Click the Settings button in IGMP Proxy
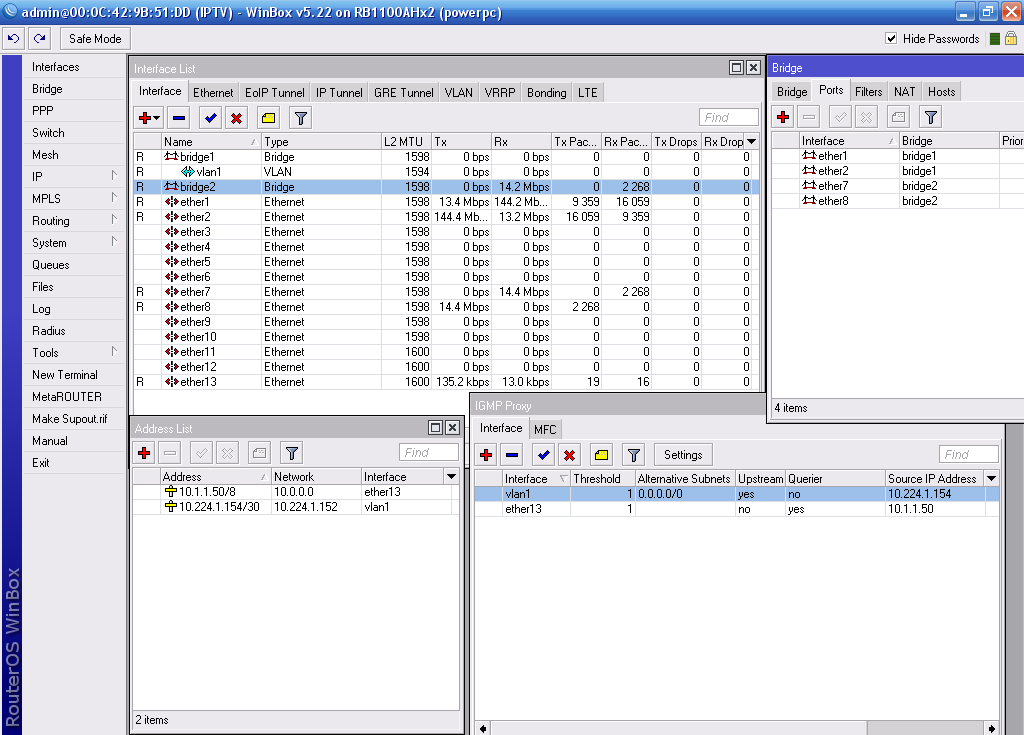 (683, 454)
